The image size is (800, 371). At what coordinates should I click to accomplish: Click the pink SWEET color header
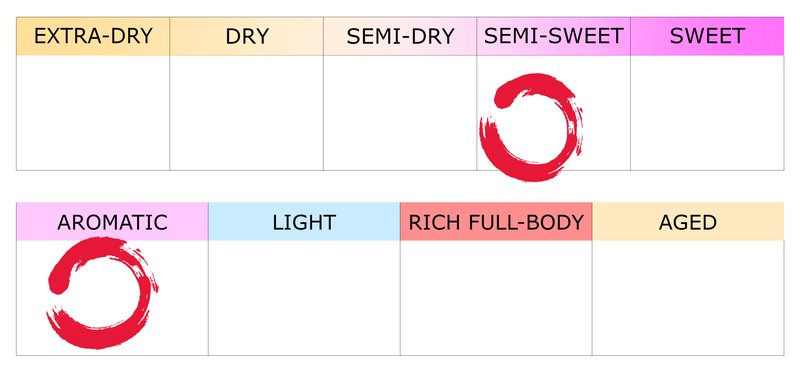click(x=707, y=36)
